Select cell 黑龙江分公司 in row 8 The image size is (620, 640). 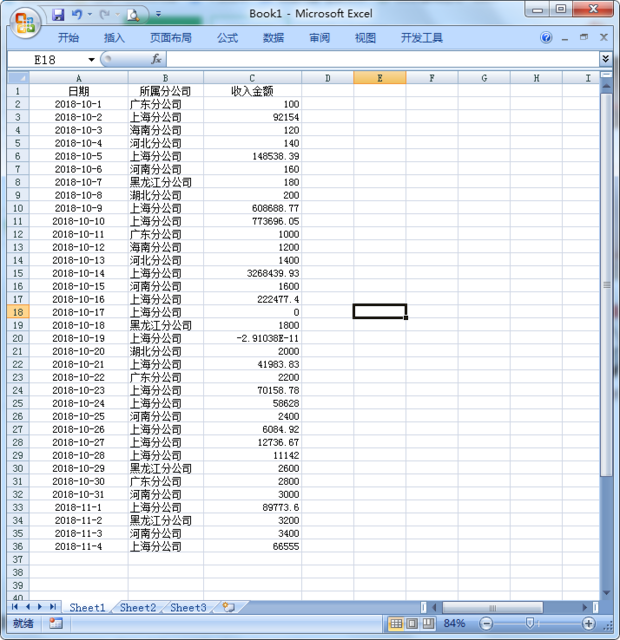165,182
